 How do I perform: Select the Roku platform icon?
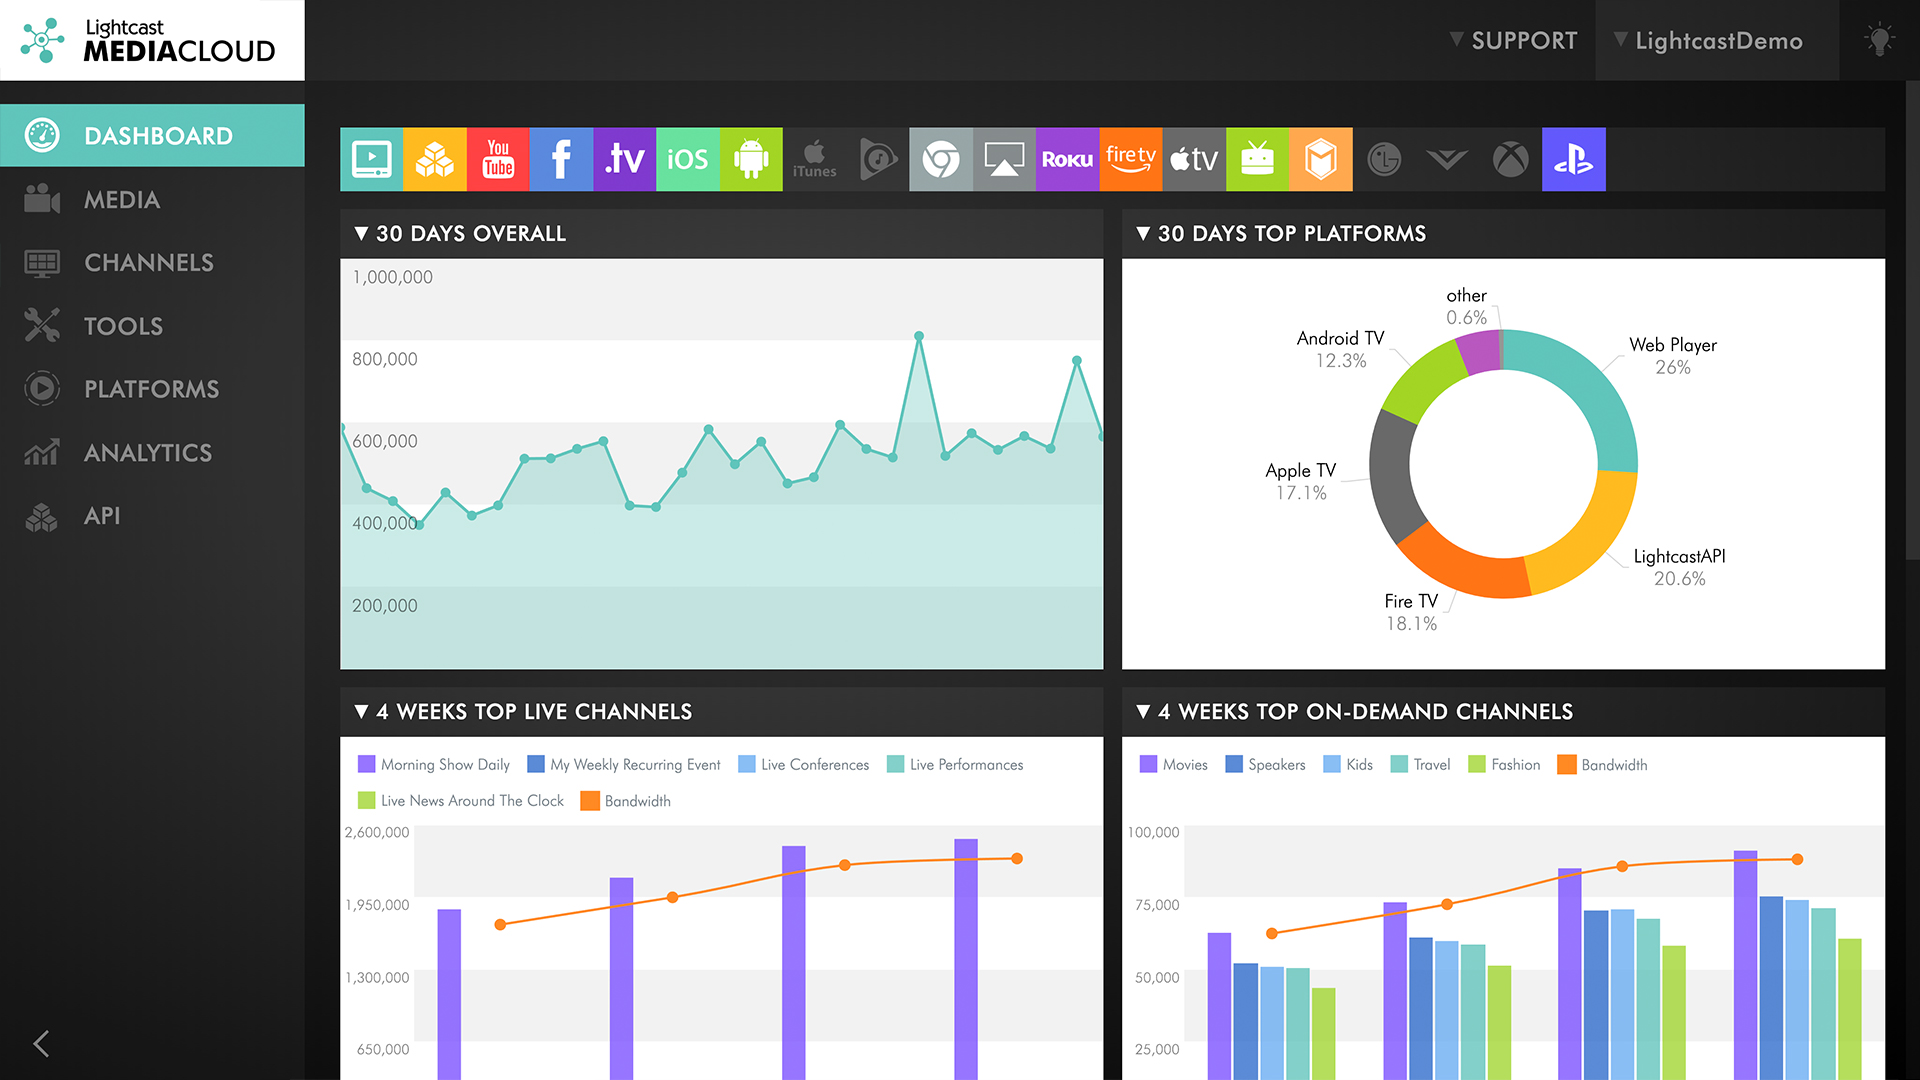(x=1067, y=159)
